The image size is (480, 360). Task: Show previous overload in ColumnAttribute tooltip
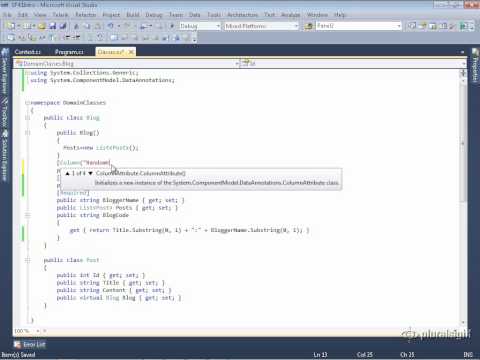(67, 173)
